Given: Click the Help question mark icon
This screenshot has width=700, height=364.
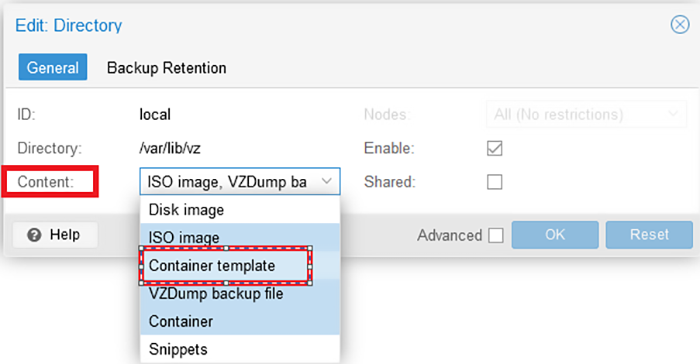Looking at the screenshot, I should (x=34, y=235).
